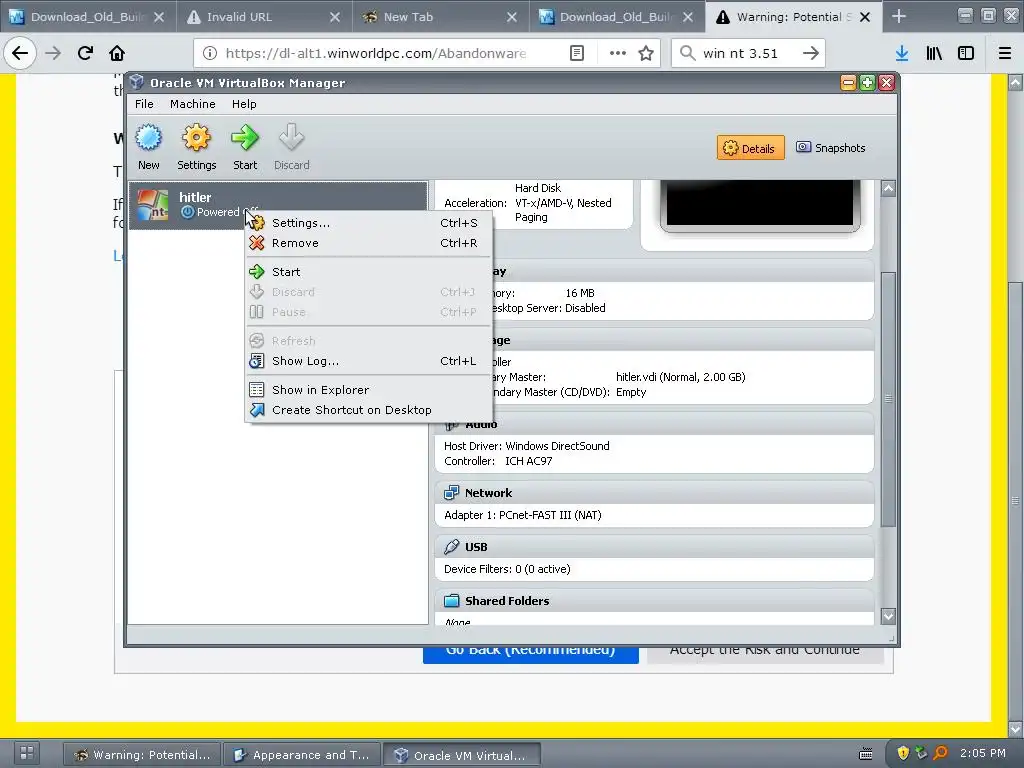
Task: Click Show Log icon in context menu
Action: [257, 361]
